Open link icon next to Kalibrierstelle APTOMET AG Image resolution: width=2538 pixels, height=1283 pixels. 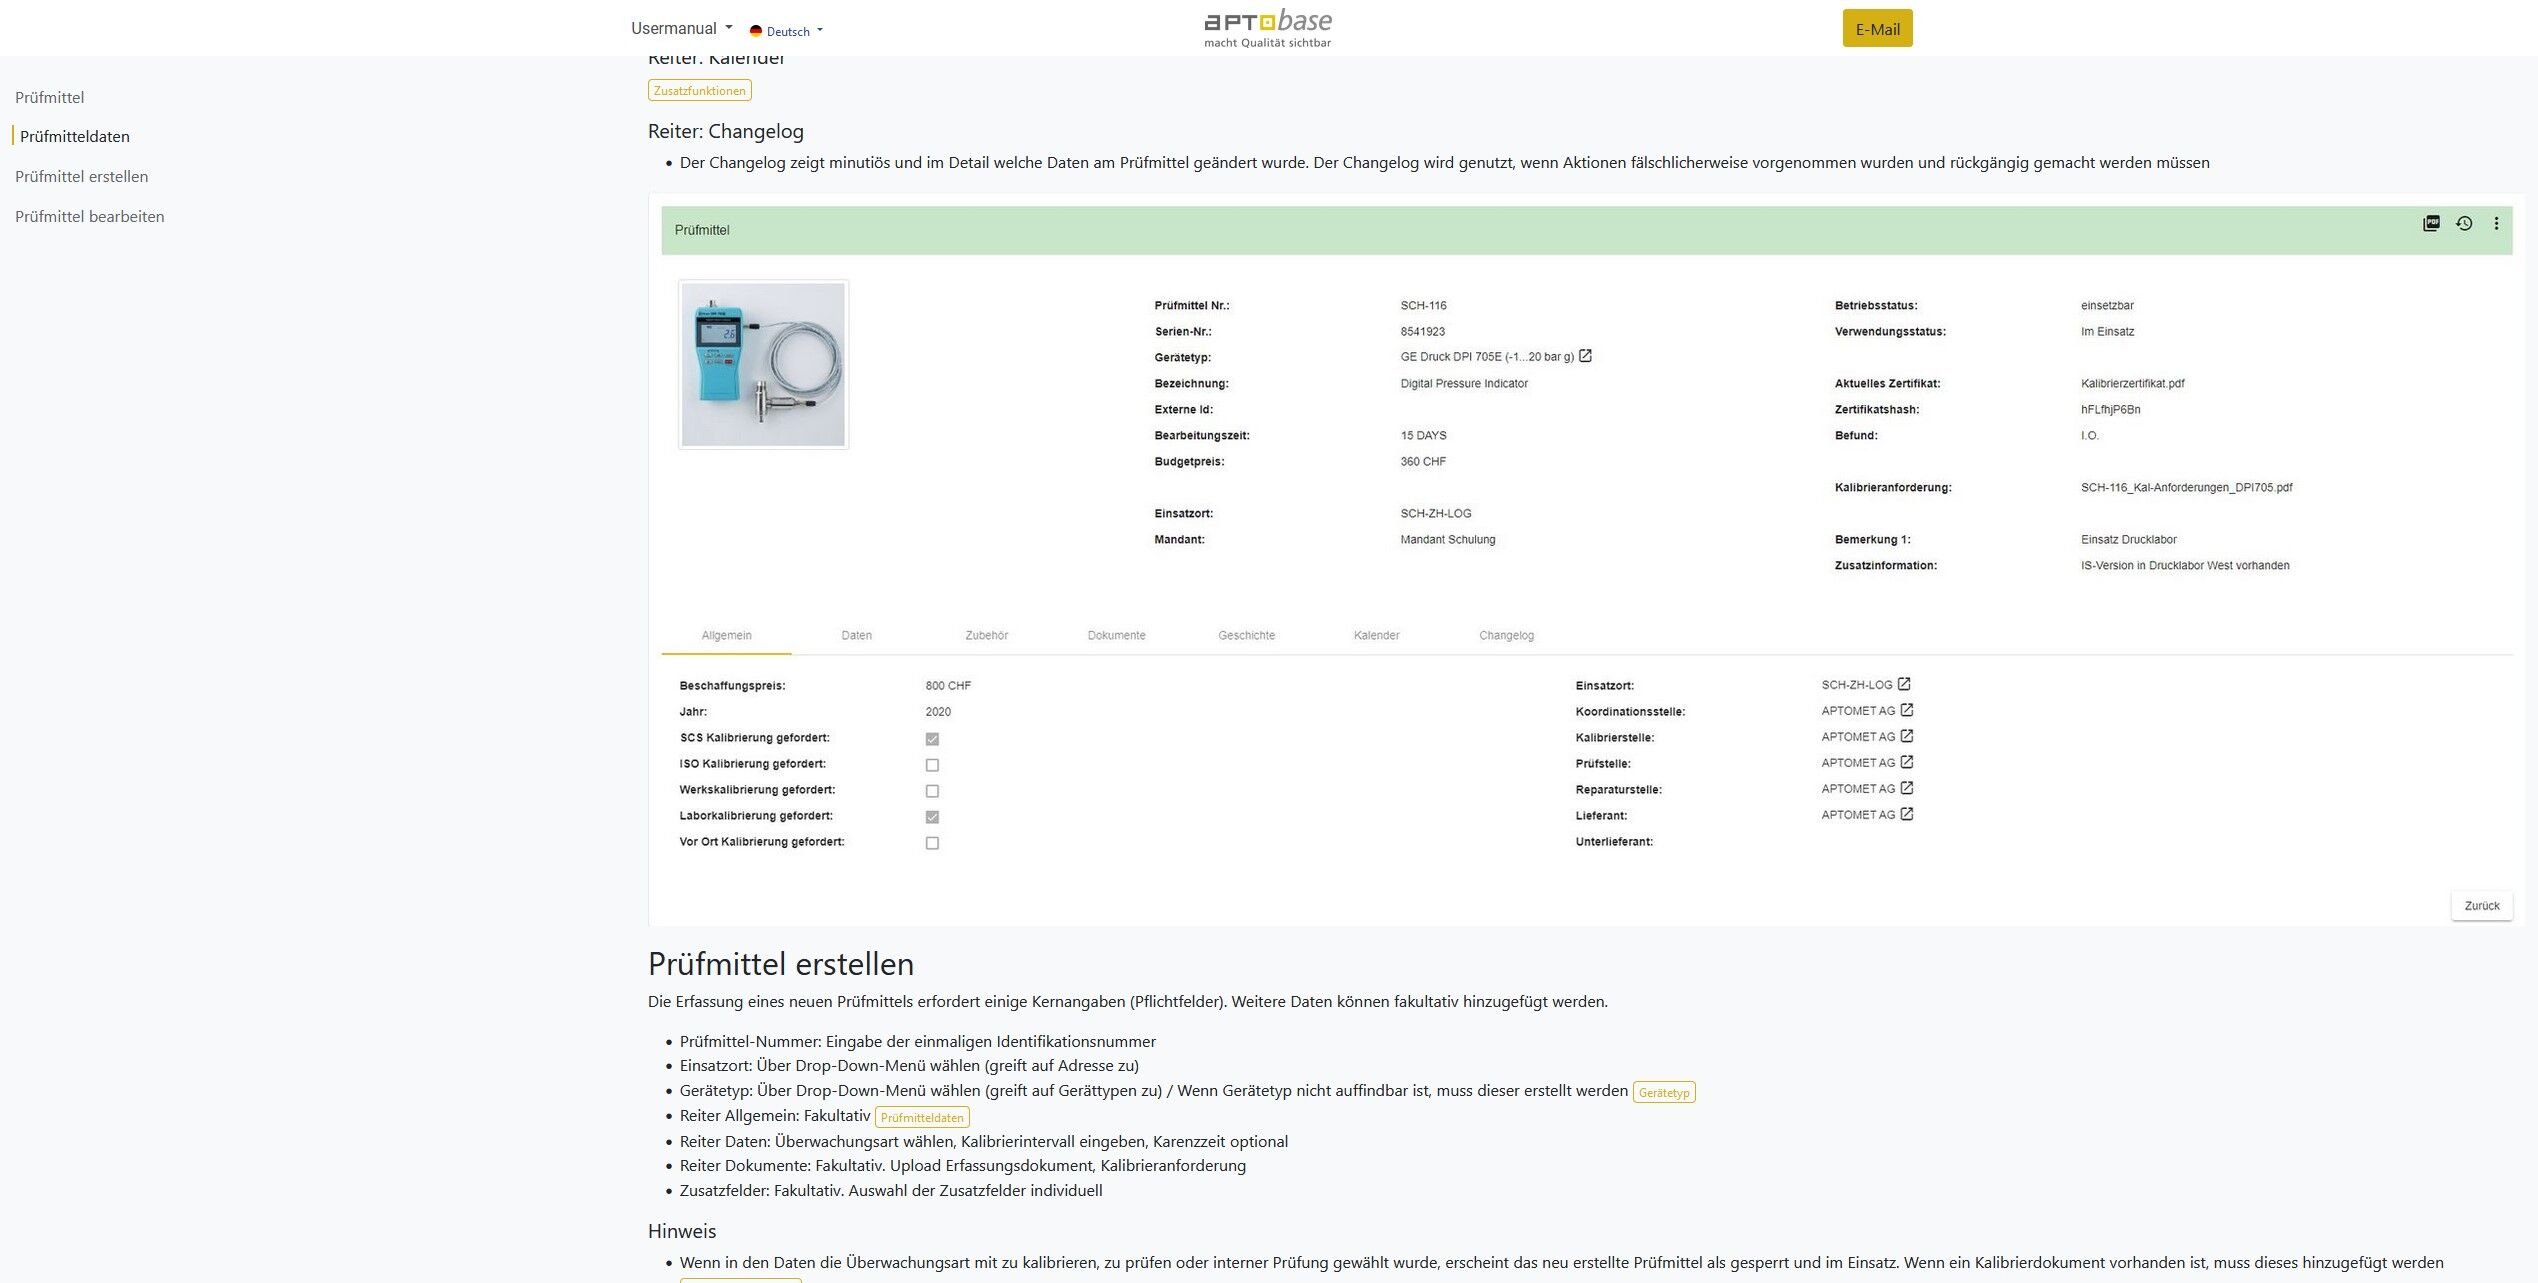pos(1907,736)
